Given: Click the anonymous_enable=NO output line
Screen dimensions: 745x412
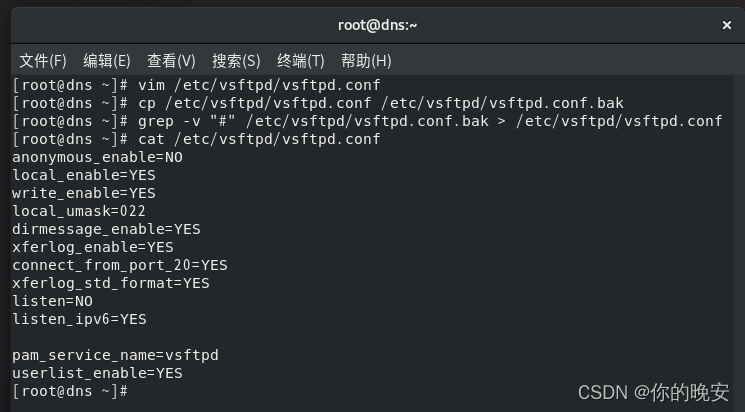Looking at the screenshot, I should coord(97,157).
